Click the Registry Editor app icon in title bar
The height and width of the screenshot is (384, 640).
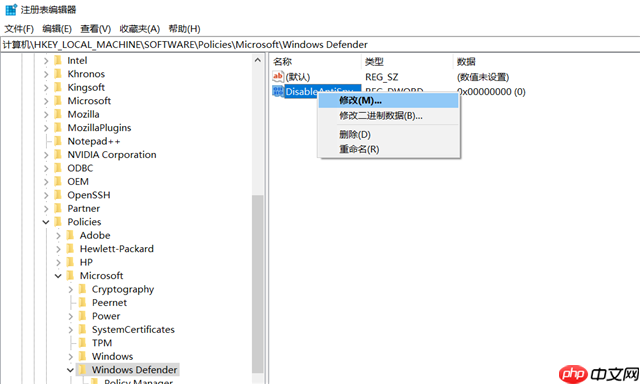(11, 9)
